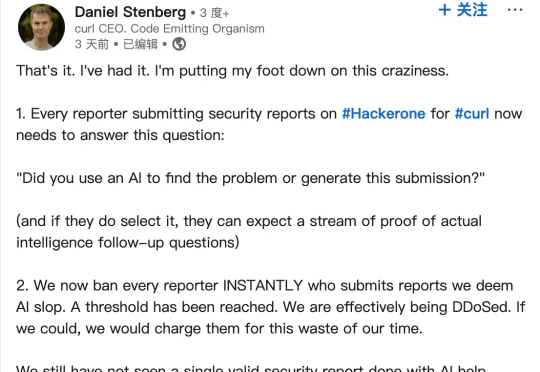Click the "(and if they do select it" line
This screenshot has width=540, height=372.
249,221
